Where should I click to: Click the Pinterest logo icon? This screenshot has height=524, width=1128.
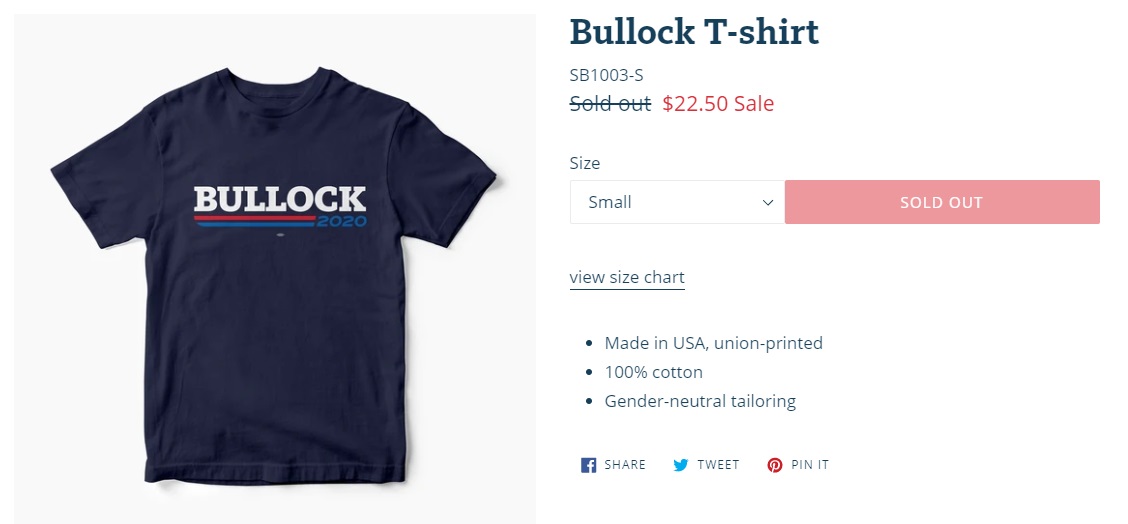pos(774,465)
